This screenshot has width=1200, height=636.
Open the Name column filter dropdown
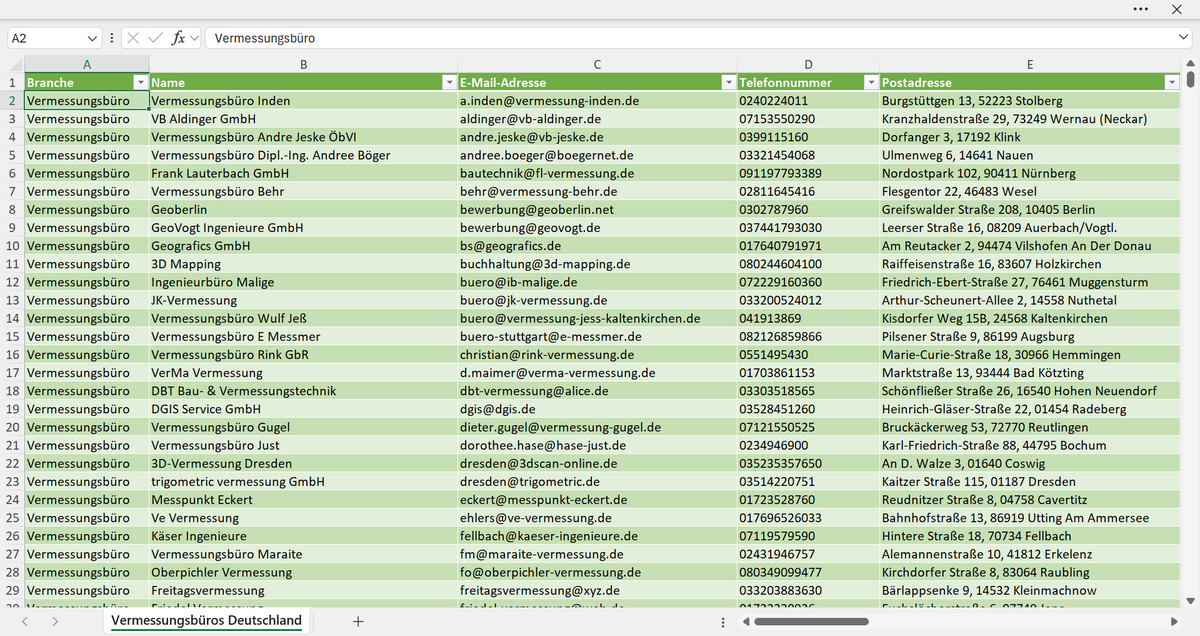(449, 82)
